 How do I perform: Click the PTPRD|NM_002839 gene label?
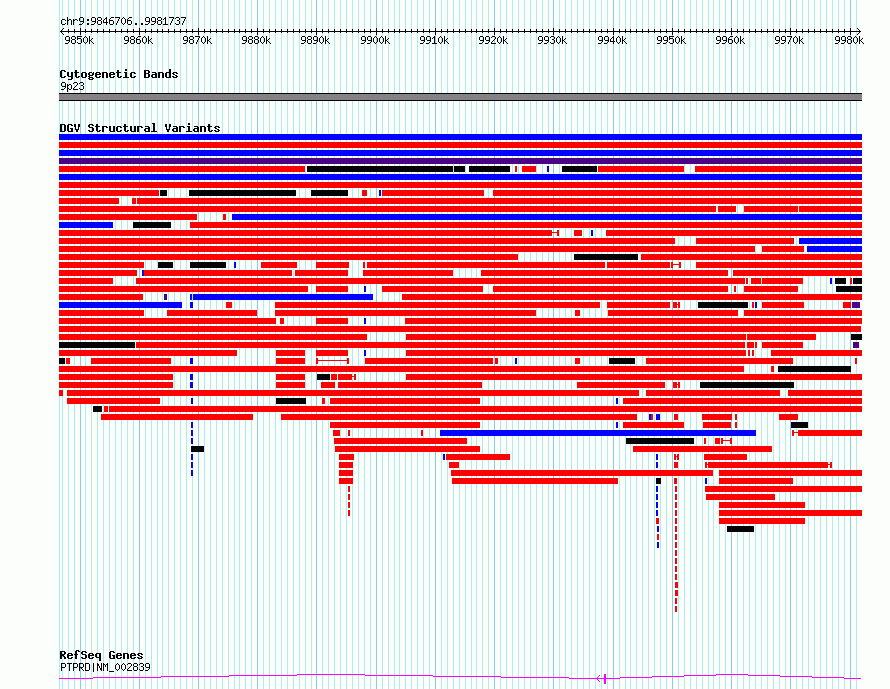105,667
